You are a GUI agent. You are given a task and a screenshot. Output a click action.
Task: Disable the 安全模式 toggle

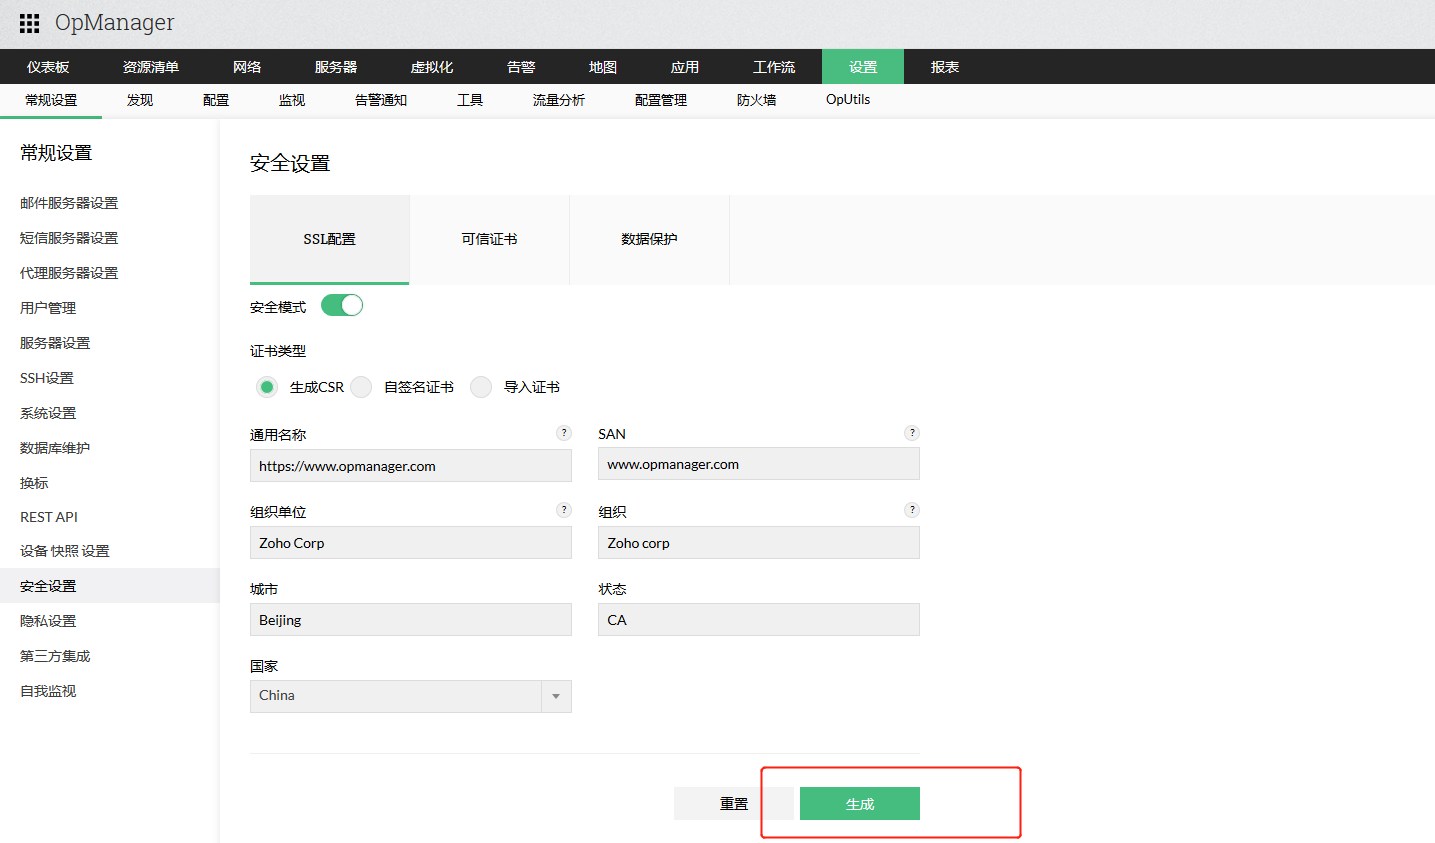pyautogui.click(x=341, y=307)
